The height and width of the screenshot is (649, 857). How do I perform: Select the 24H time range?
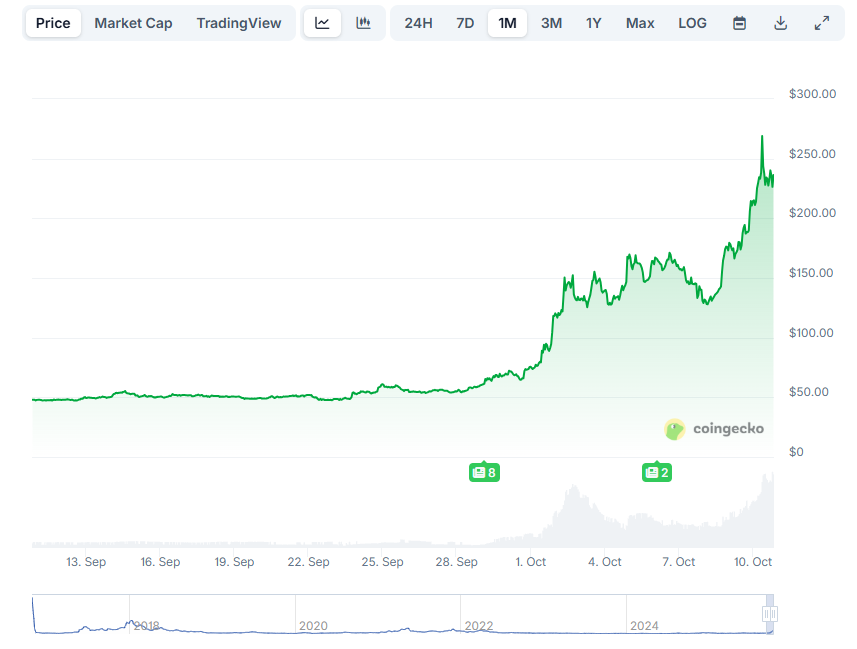[x=418, y=23]
